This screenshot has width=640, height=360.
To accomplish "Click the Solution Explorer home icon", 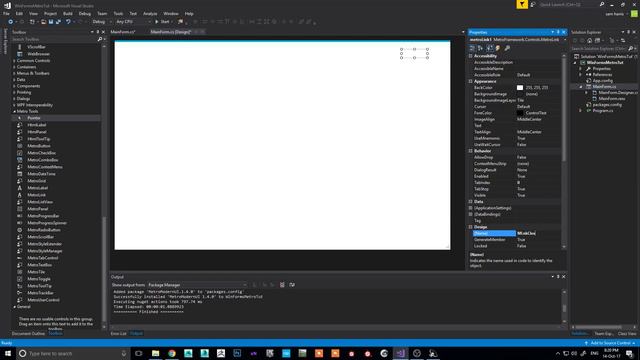I will (589, 40).
